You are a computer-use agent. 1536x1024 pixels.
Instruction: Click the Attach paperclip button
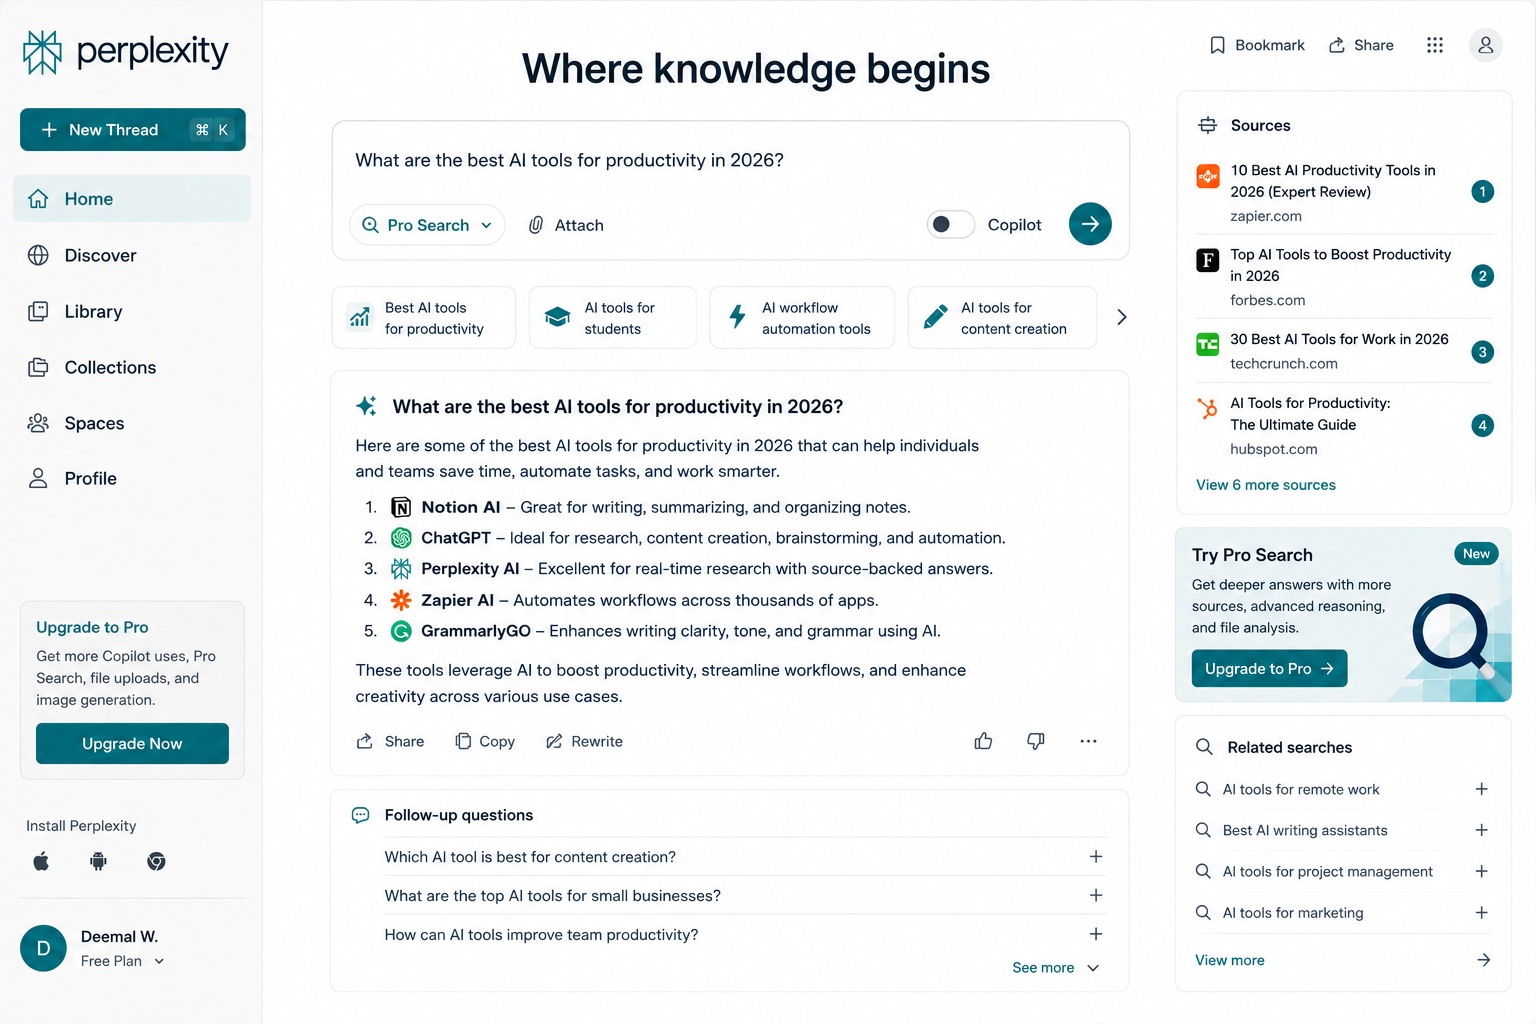click(566, 225)
